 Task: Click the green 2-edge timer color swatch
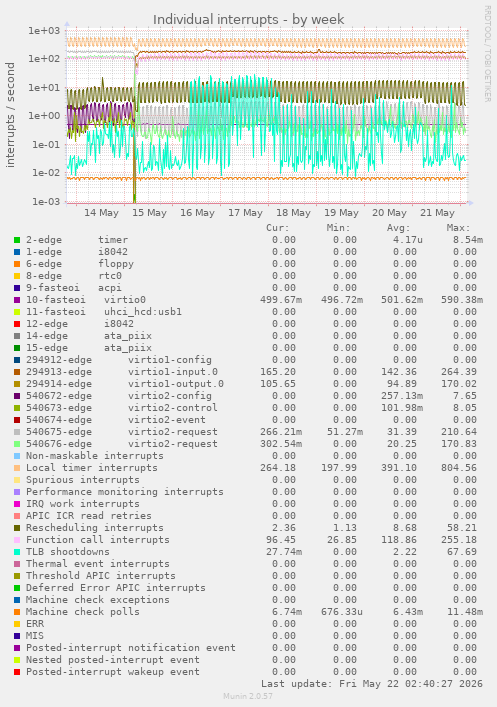coord(17,240)
